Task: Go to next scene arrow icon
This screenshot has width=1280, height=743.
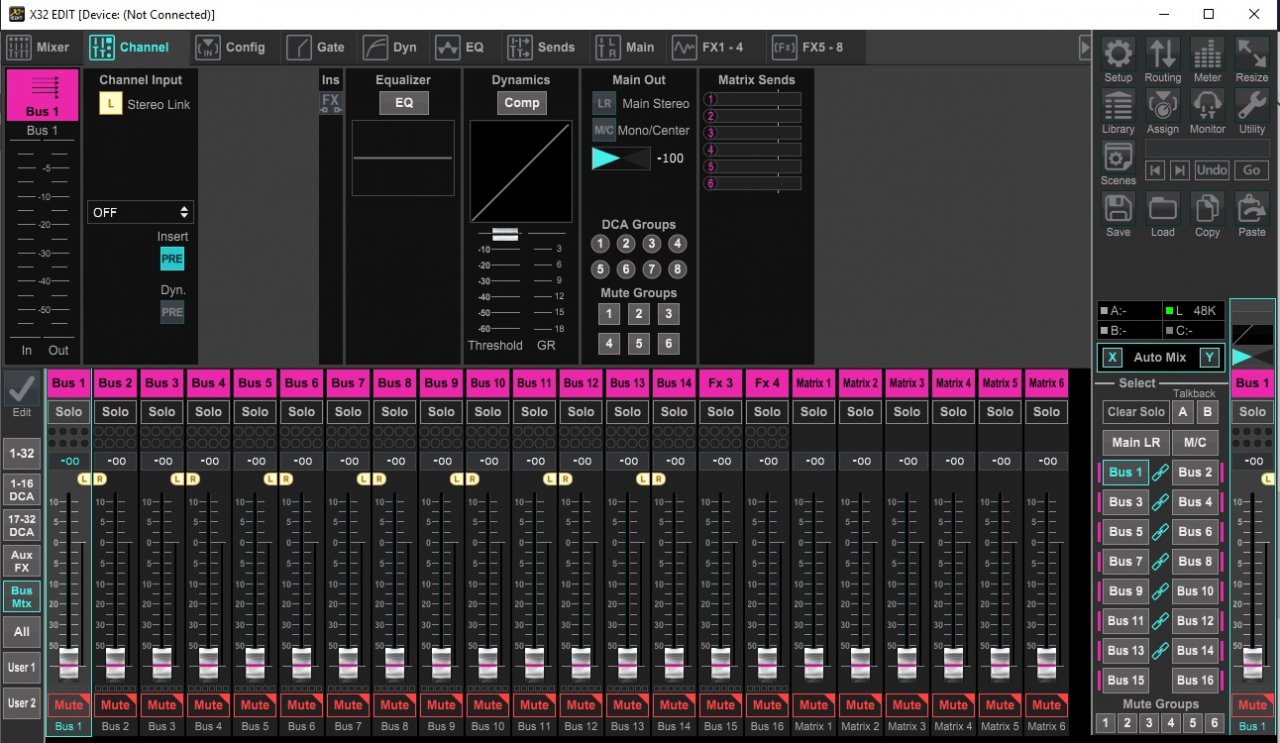Action: click(x=1180, y=170)
